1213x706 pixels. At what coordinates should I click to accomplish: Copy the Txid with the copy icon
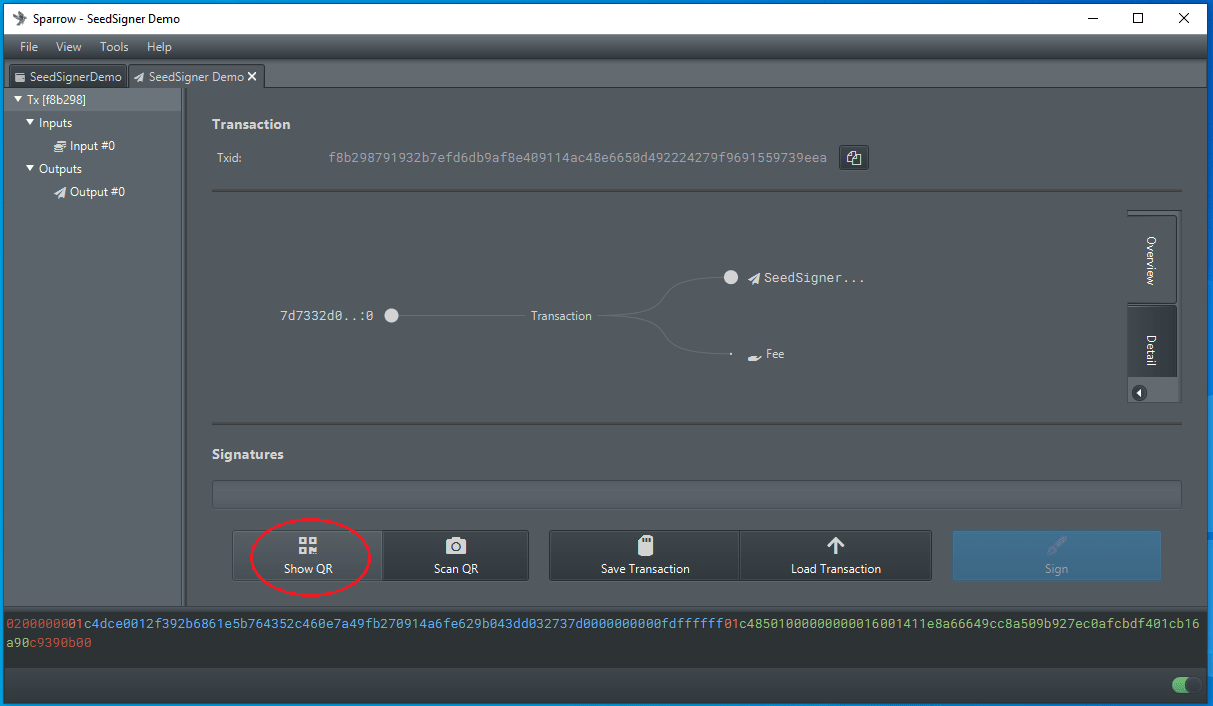[x=853, y=158]
